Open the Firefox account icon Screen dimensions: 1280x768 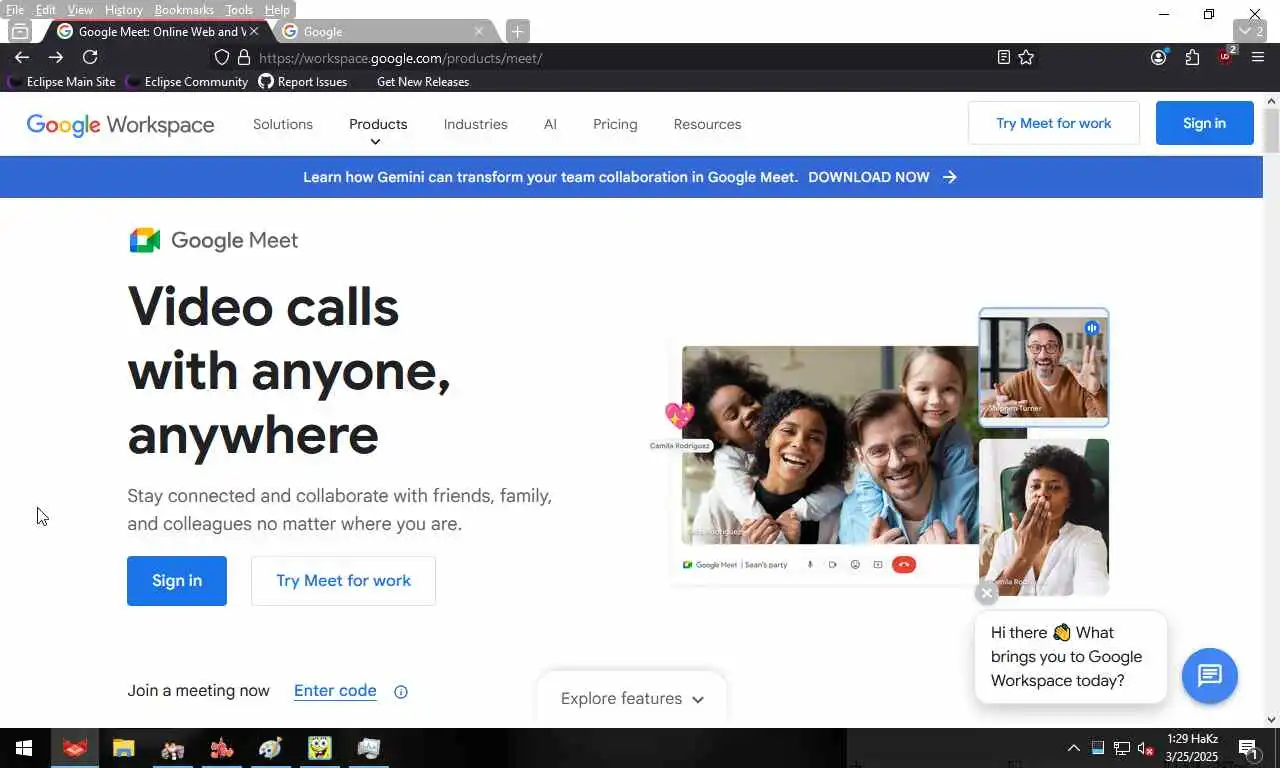(x=1158, y=58)
